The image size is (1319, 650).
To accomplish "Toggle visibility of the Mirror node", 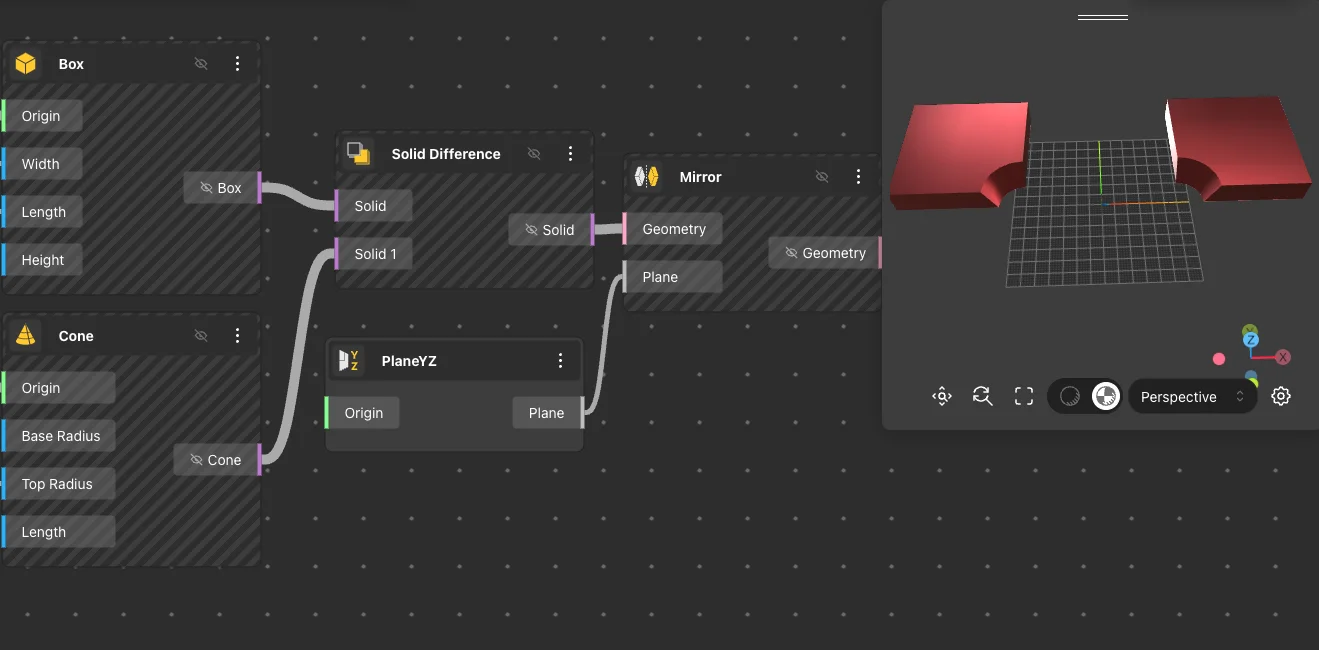I will (822, 177).
